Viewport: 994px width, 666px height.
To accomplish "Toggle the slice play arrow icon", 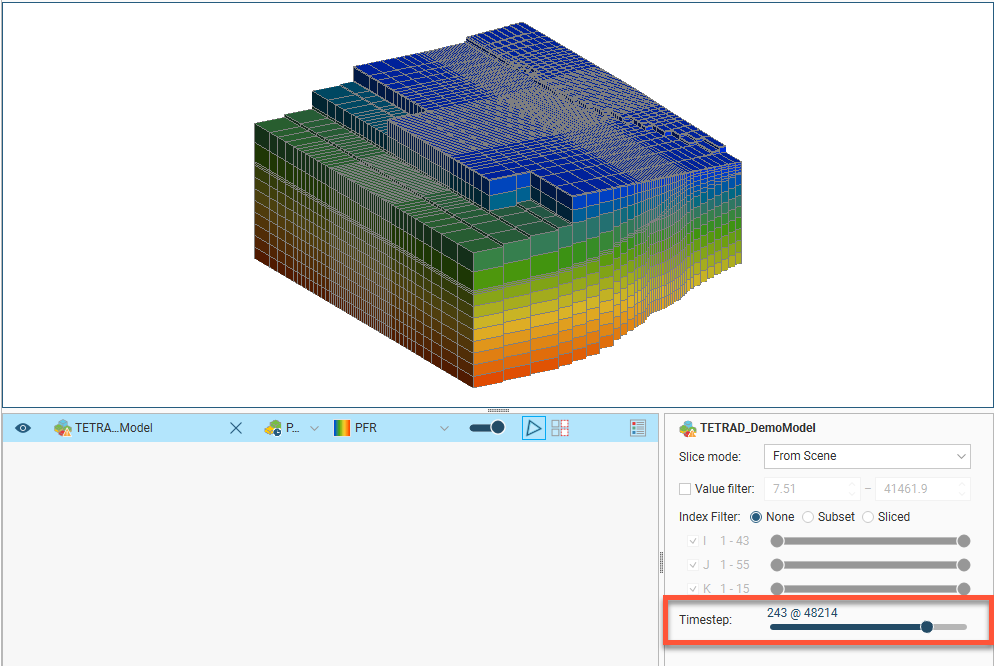I will point(534,428).
